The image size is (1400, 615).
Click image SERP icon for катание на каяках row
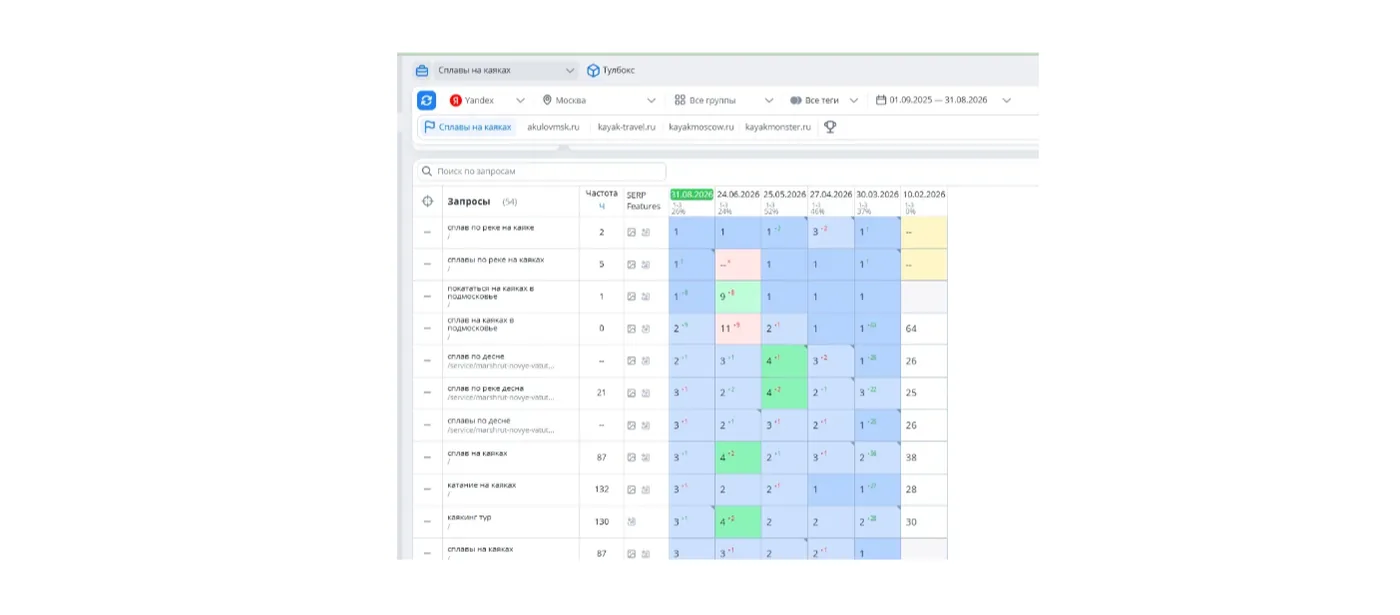[631, 489]
